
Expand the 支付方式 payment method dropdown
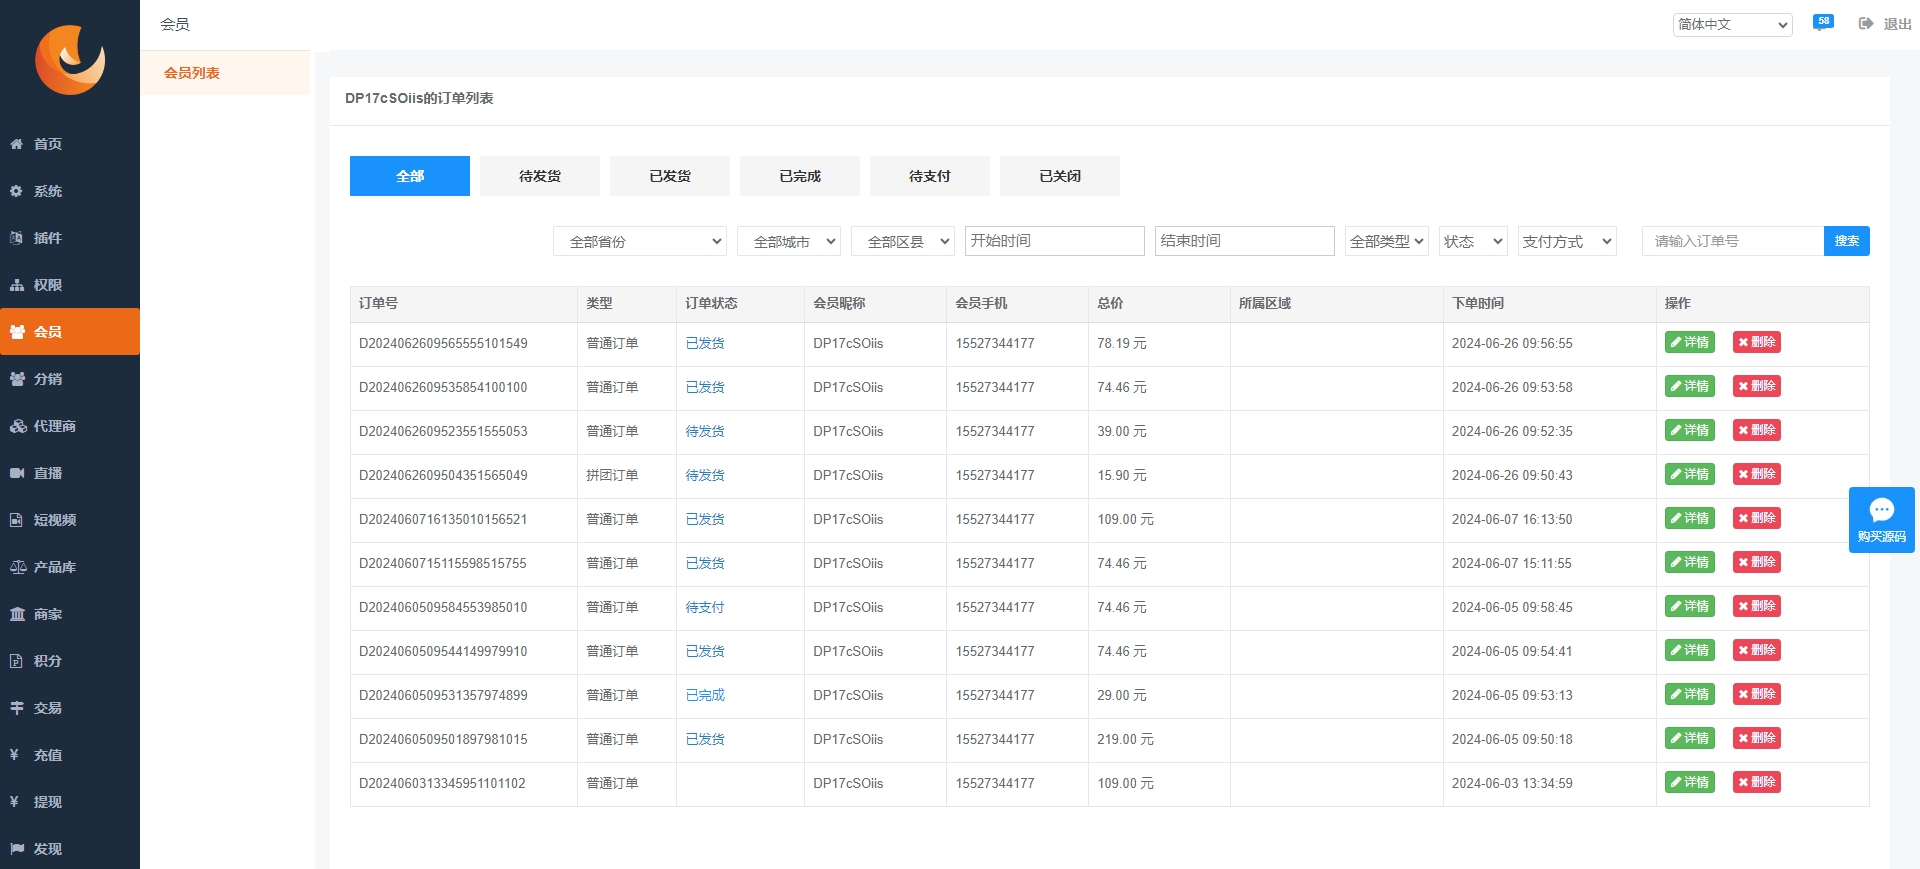[1567, 241]
